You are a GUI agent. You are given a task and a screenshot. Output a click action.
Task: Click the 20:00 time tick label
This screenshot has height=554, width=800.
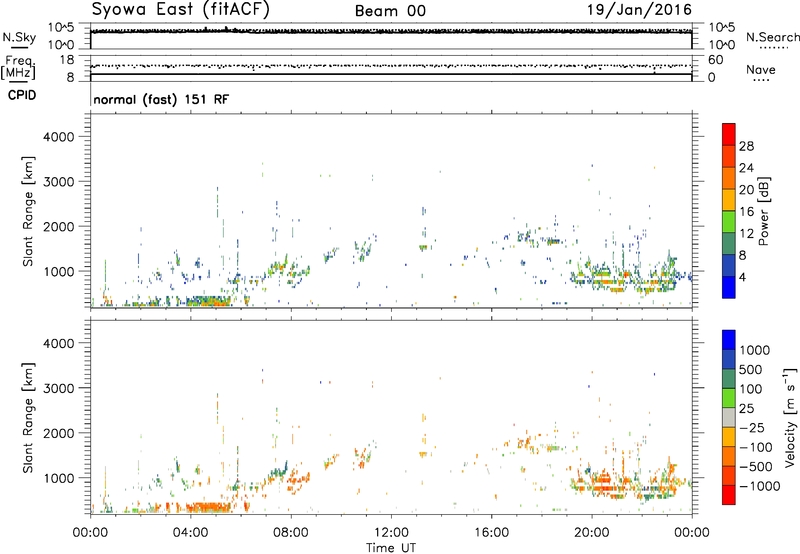[x=592, y=533]
